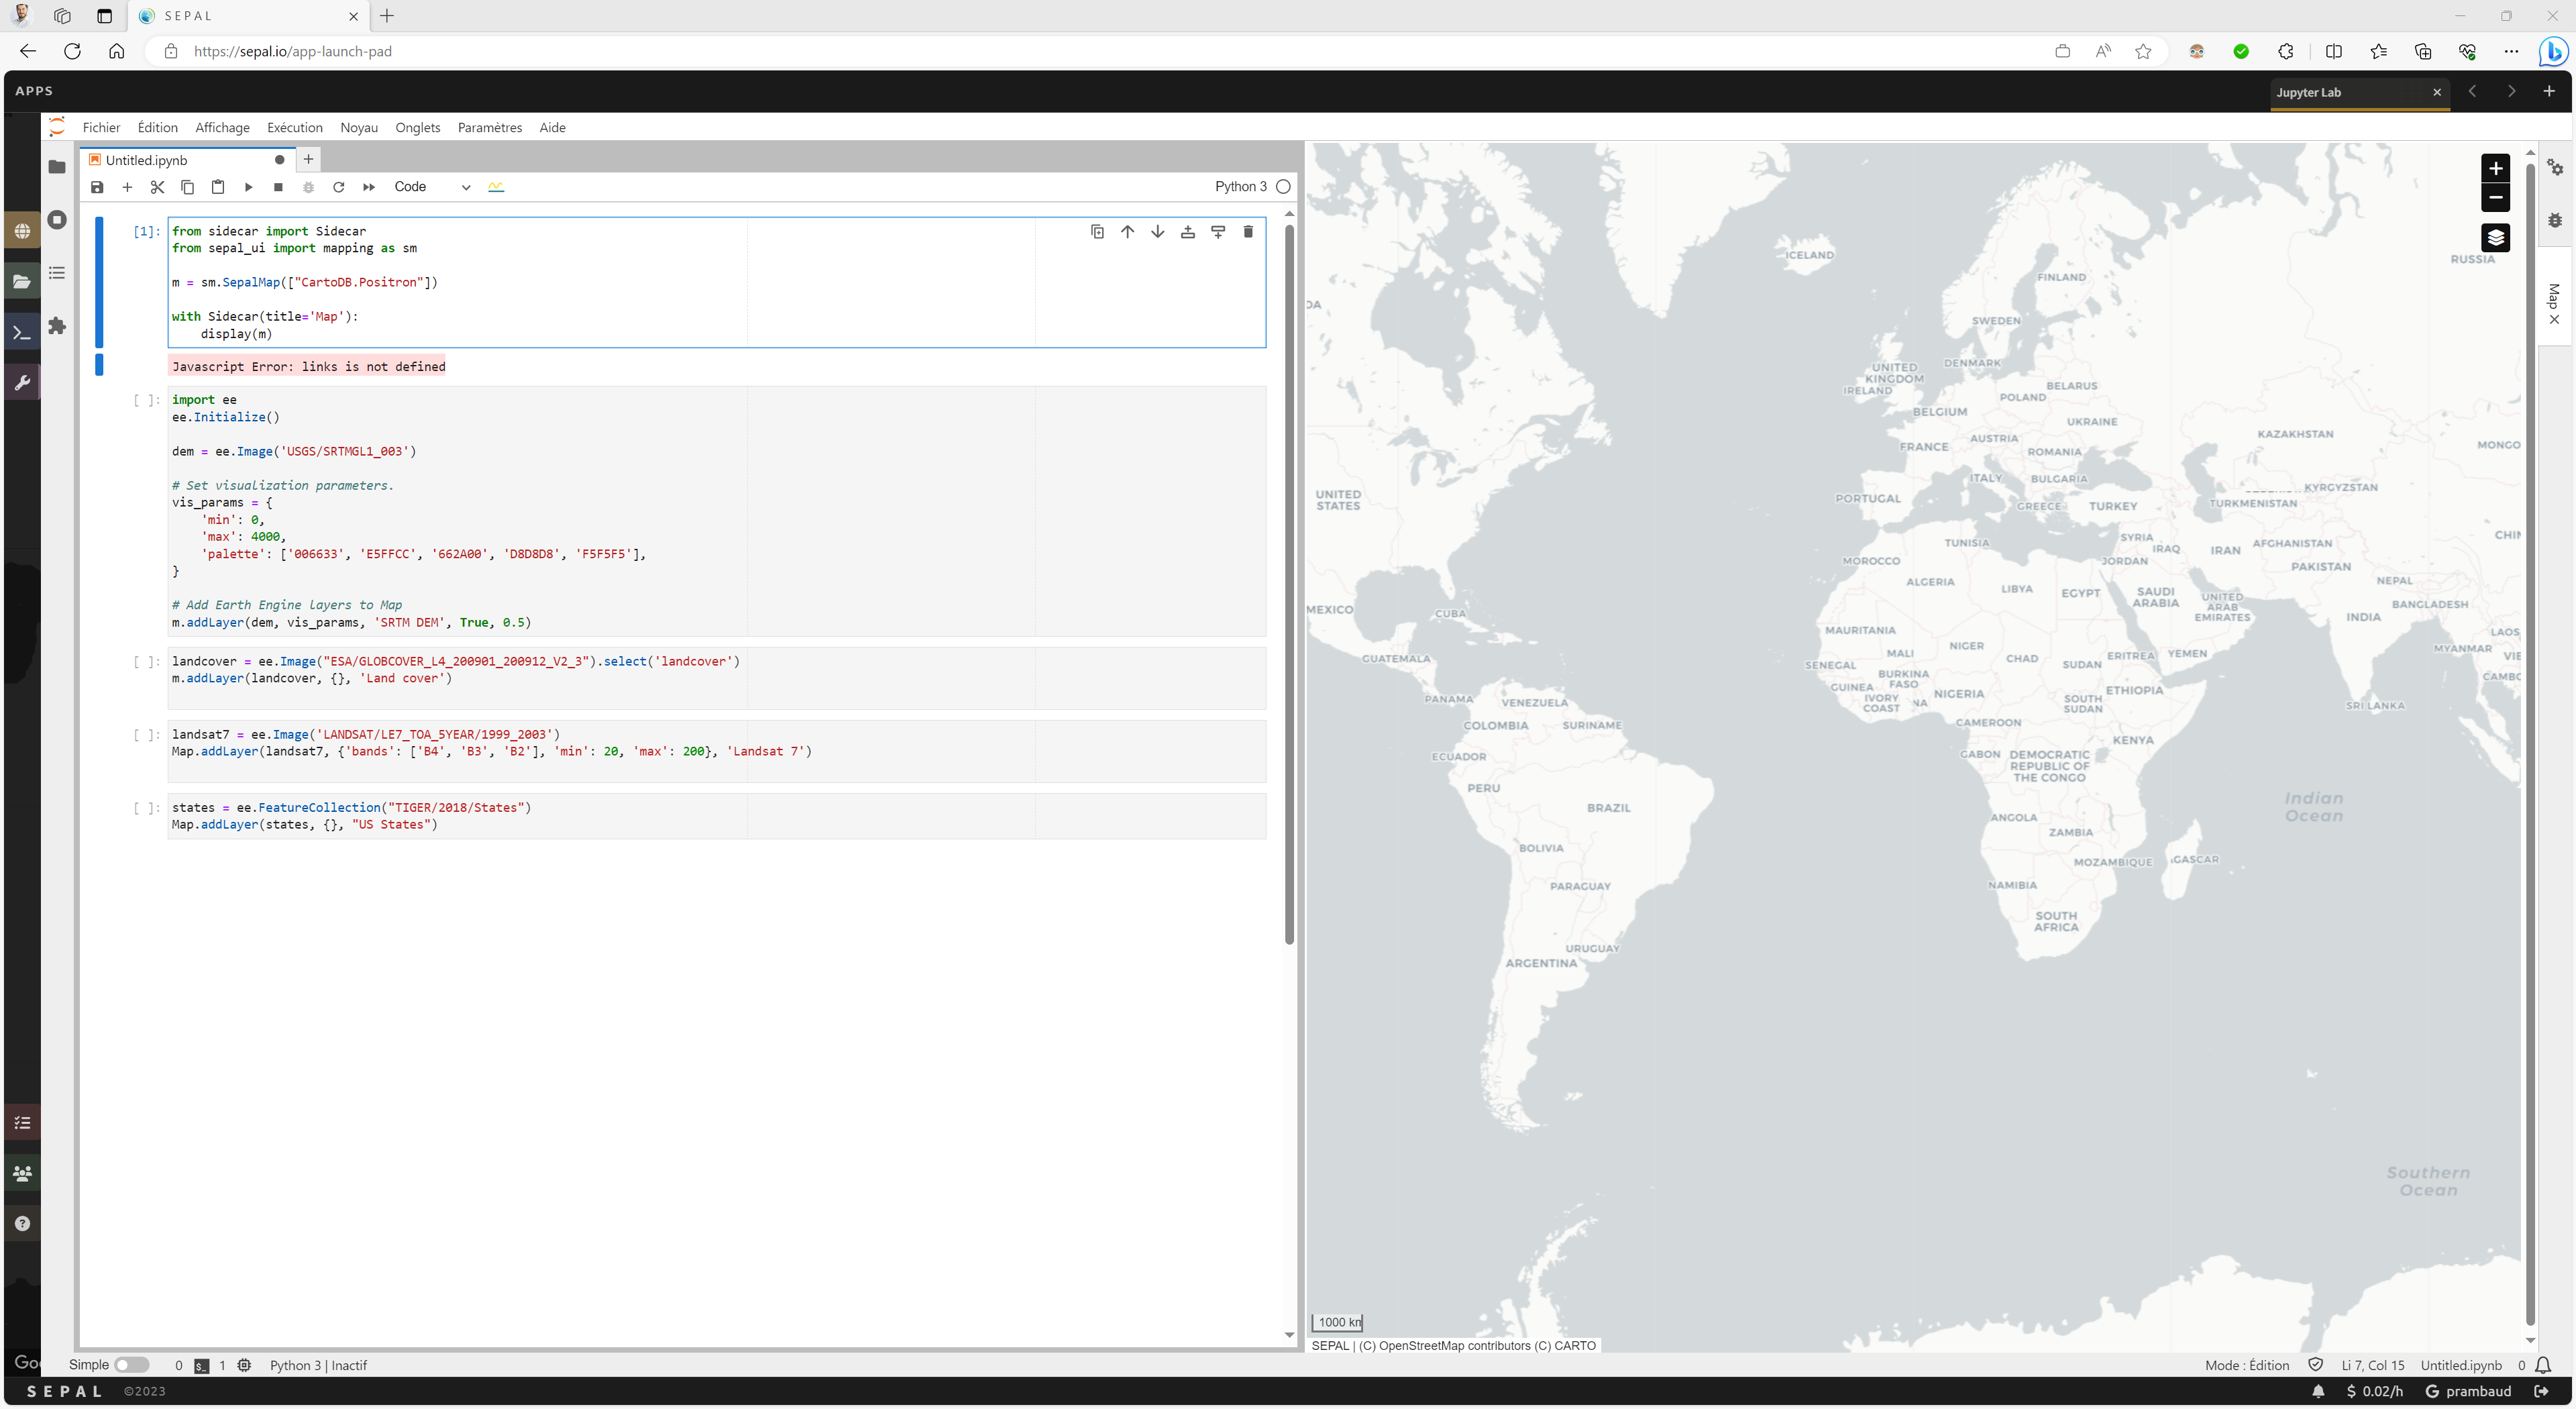Open the Exécution menu

(x=294, y=128)
